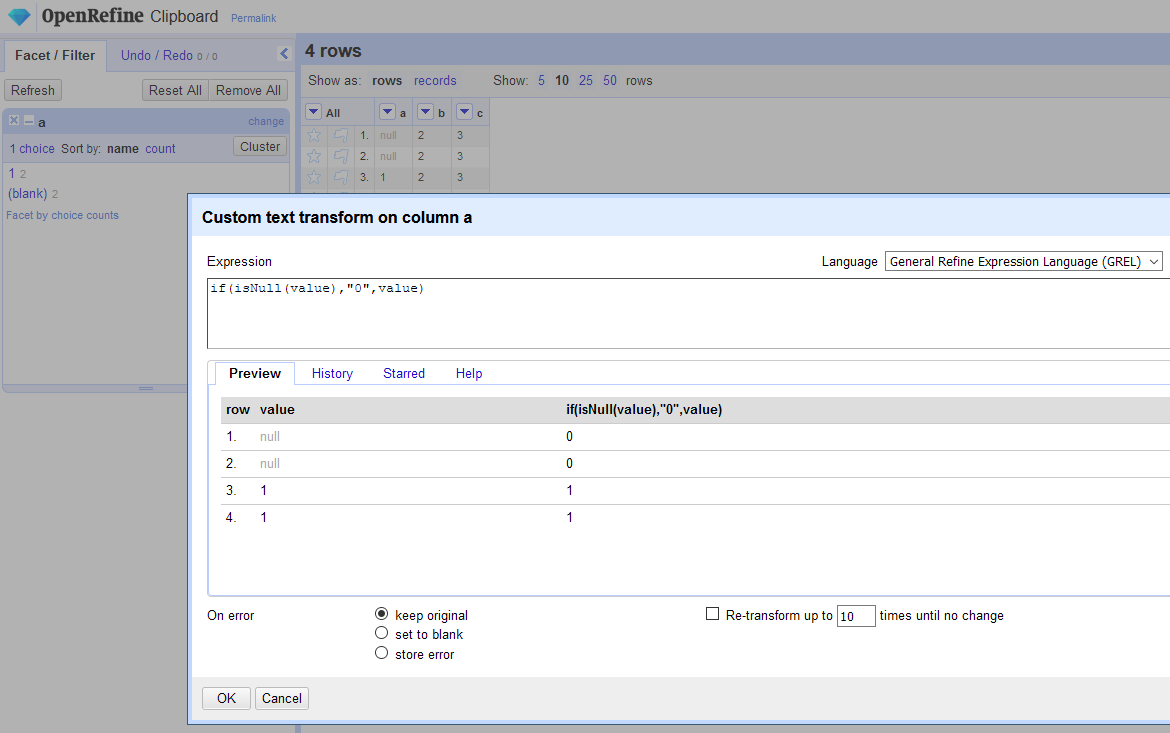Select the keep original radio button

pos(381,615)
